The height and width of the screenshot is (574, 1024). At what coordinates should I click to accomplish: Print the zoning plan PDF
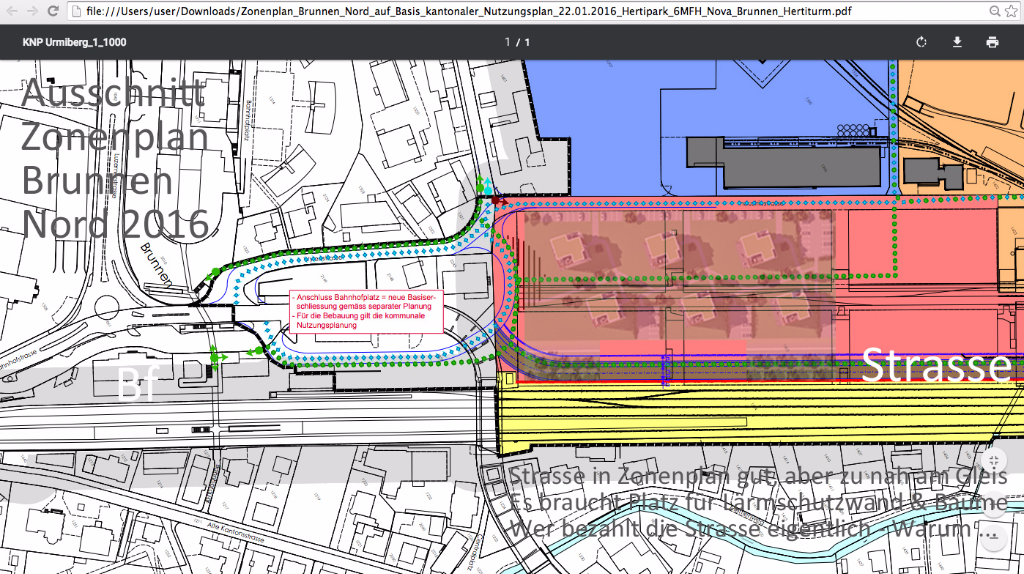pyautogui.click(x=991, y=42)
